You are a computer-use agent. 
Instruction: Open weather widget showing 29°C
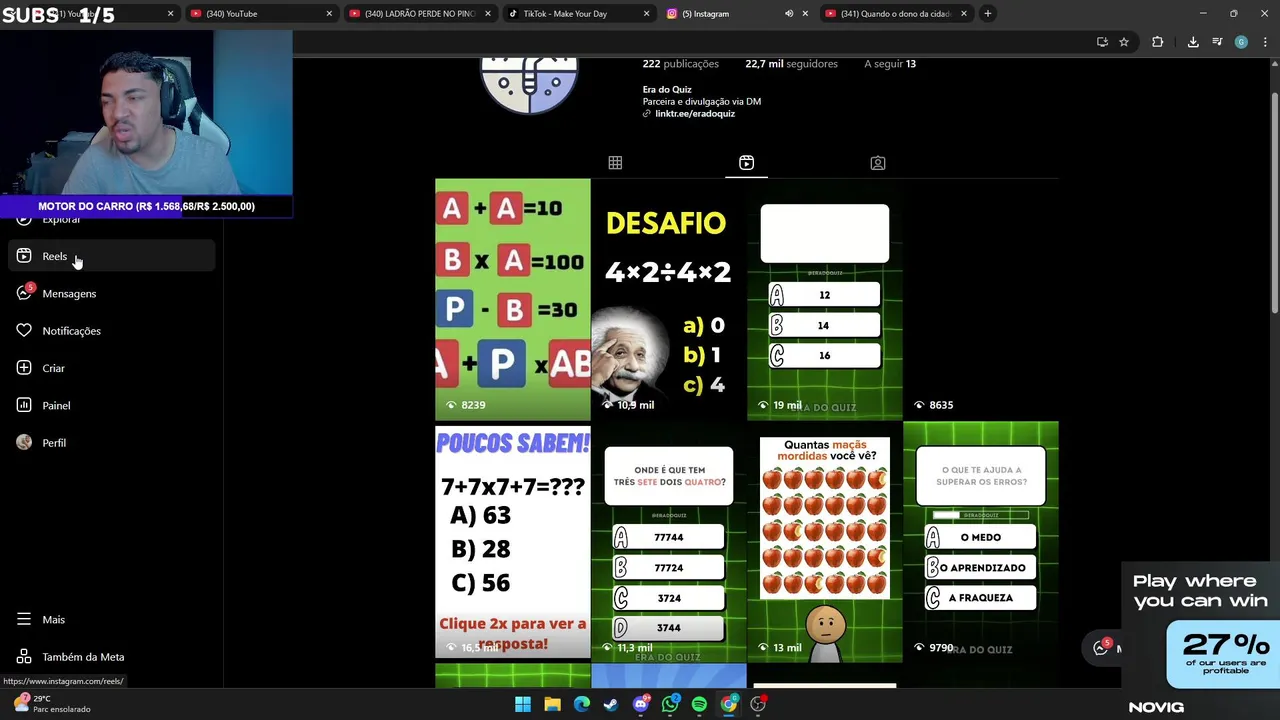pos(52,704)
